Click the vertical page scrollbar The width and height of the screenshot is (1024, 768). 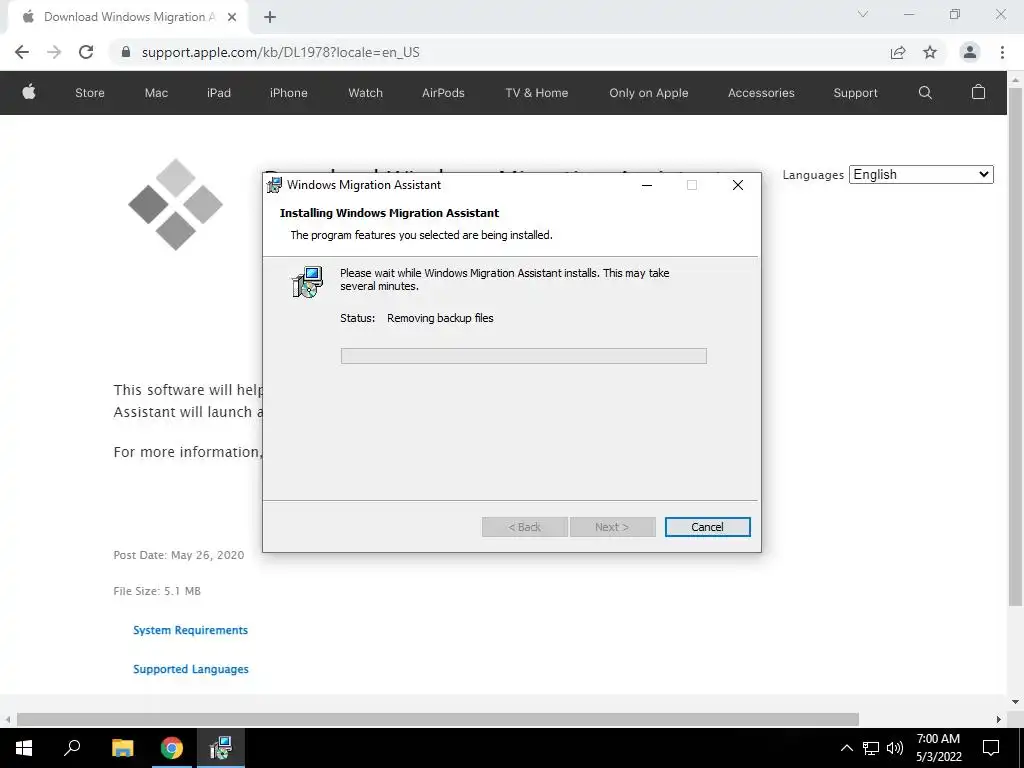(x=1015, y=346)
